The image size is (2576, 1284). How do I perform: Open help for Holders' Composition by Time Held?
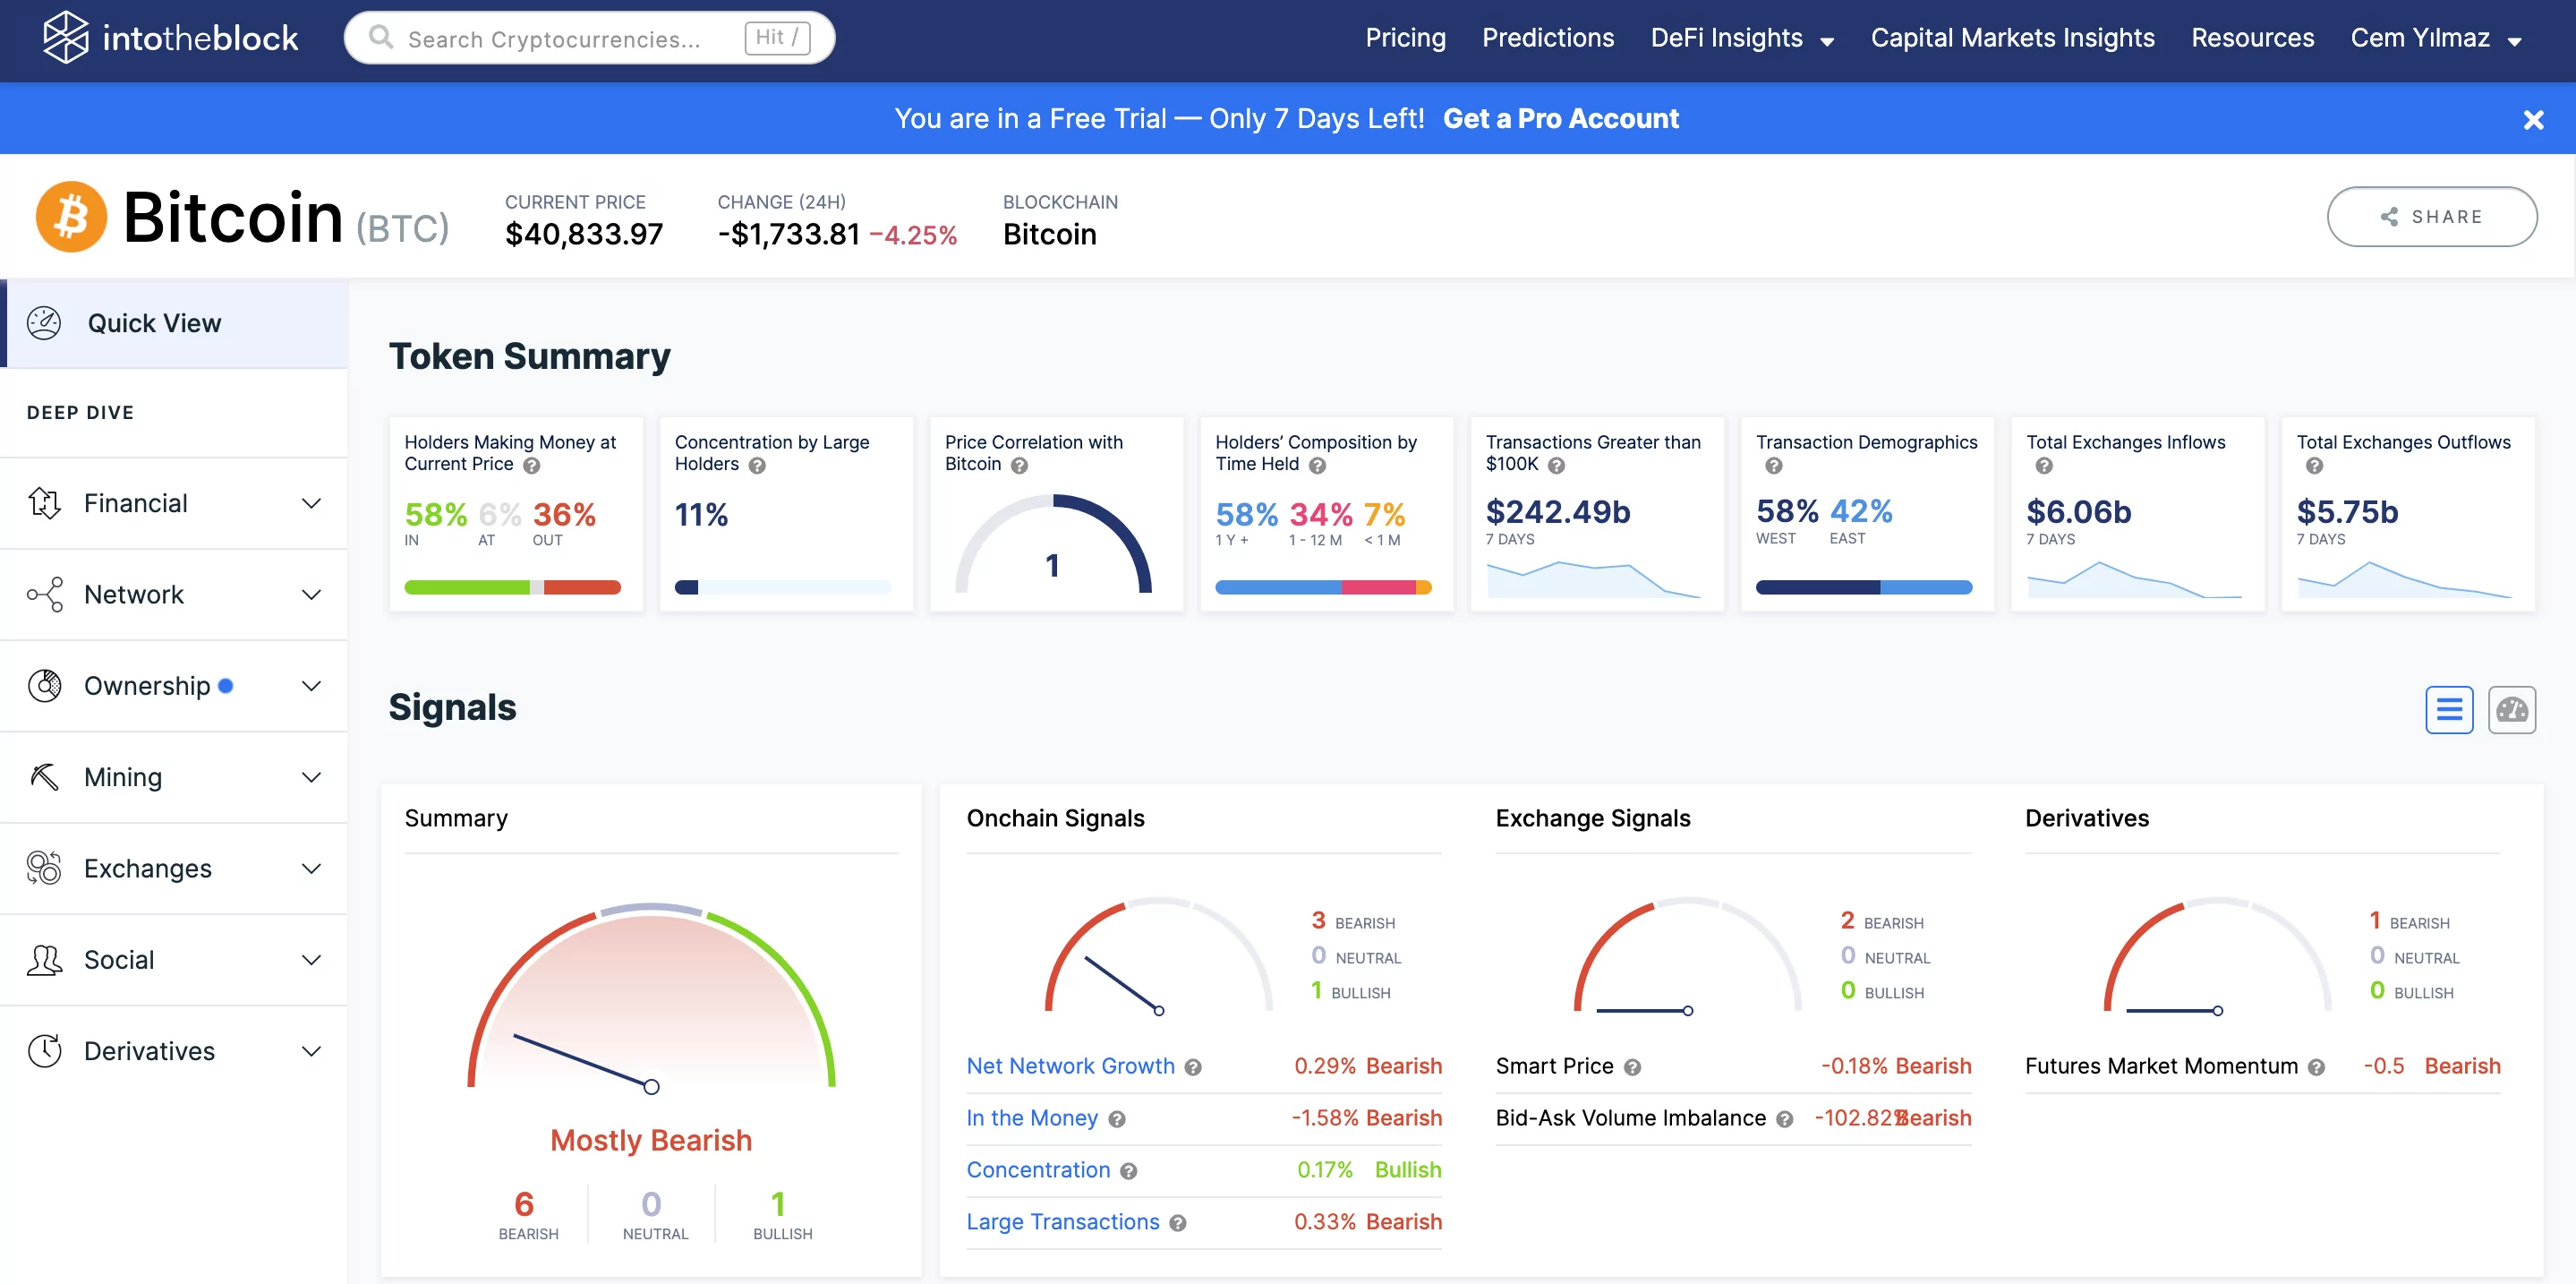click(x=1317, y=466)
